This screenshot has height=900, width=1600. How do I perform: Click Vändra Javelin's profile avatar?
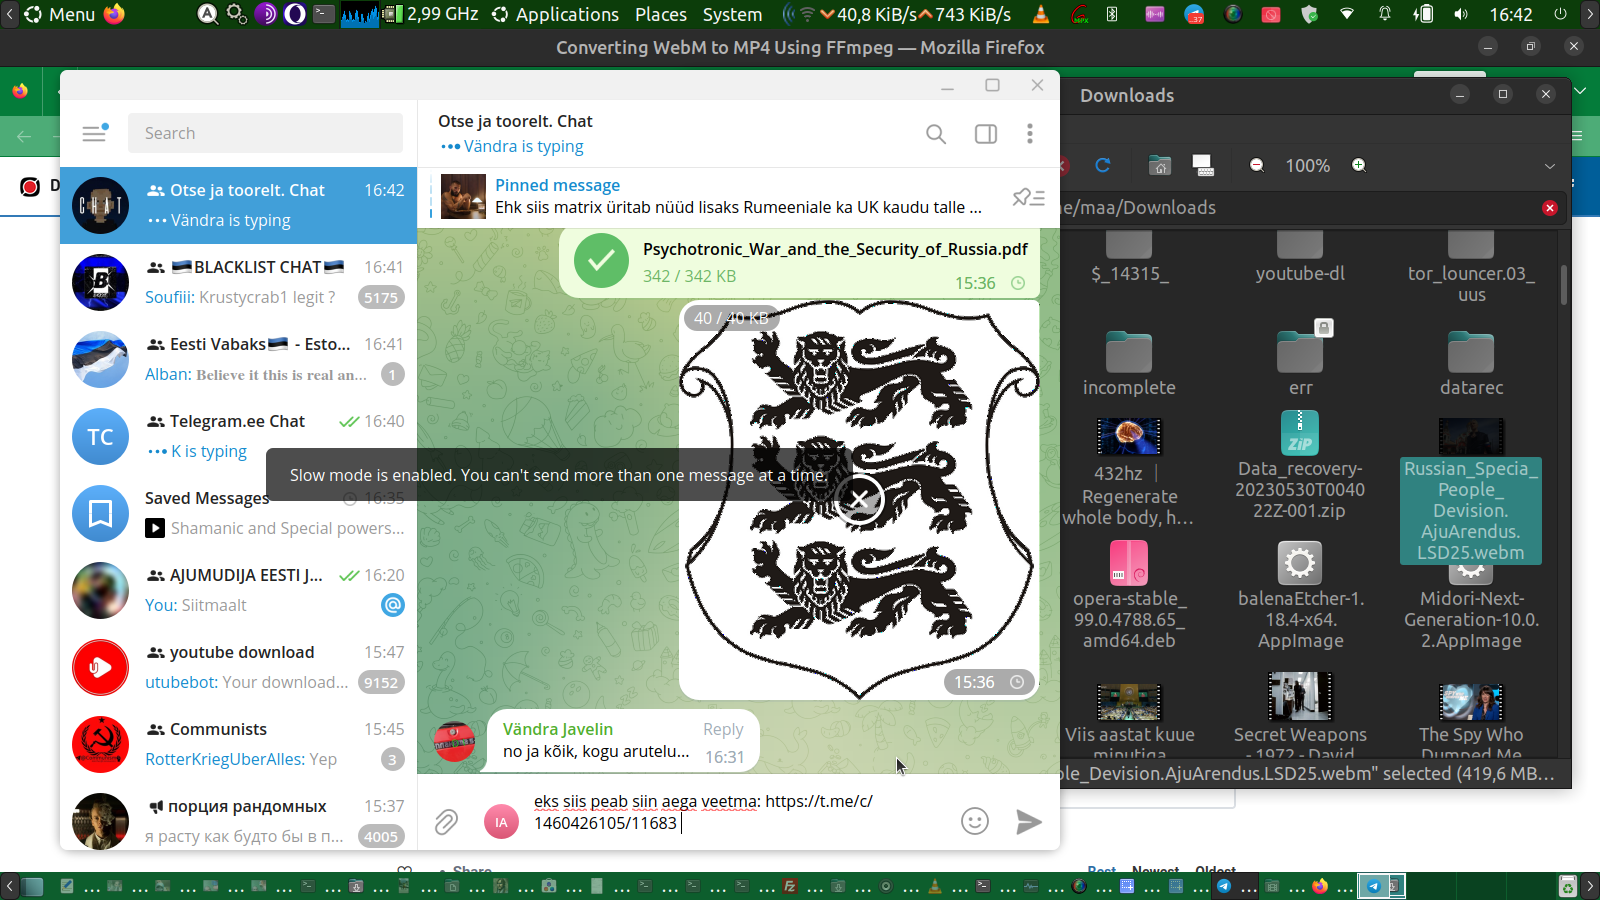click(454, 742)
